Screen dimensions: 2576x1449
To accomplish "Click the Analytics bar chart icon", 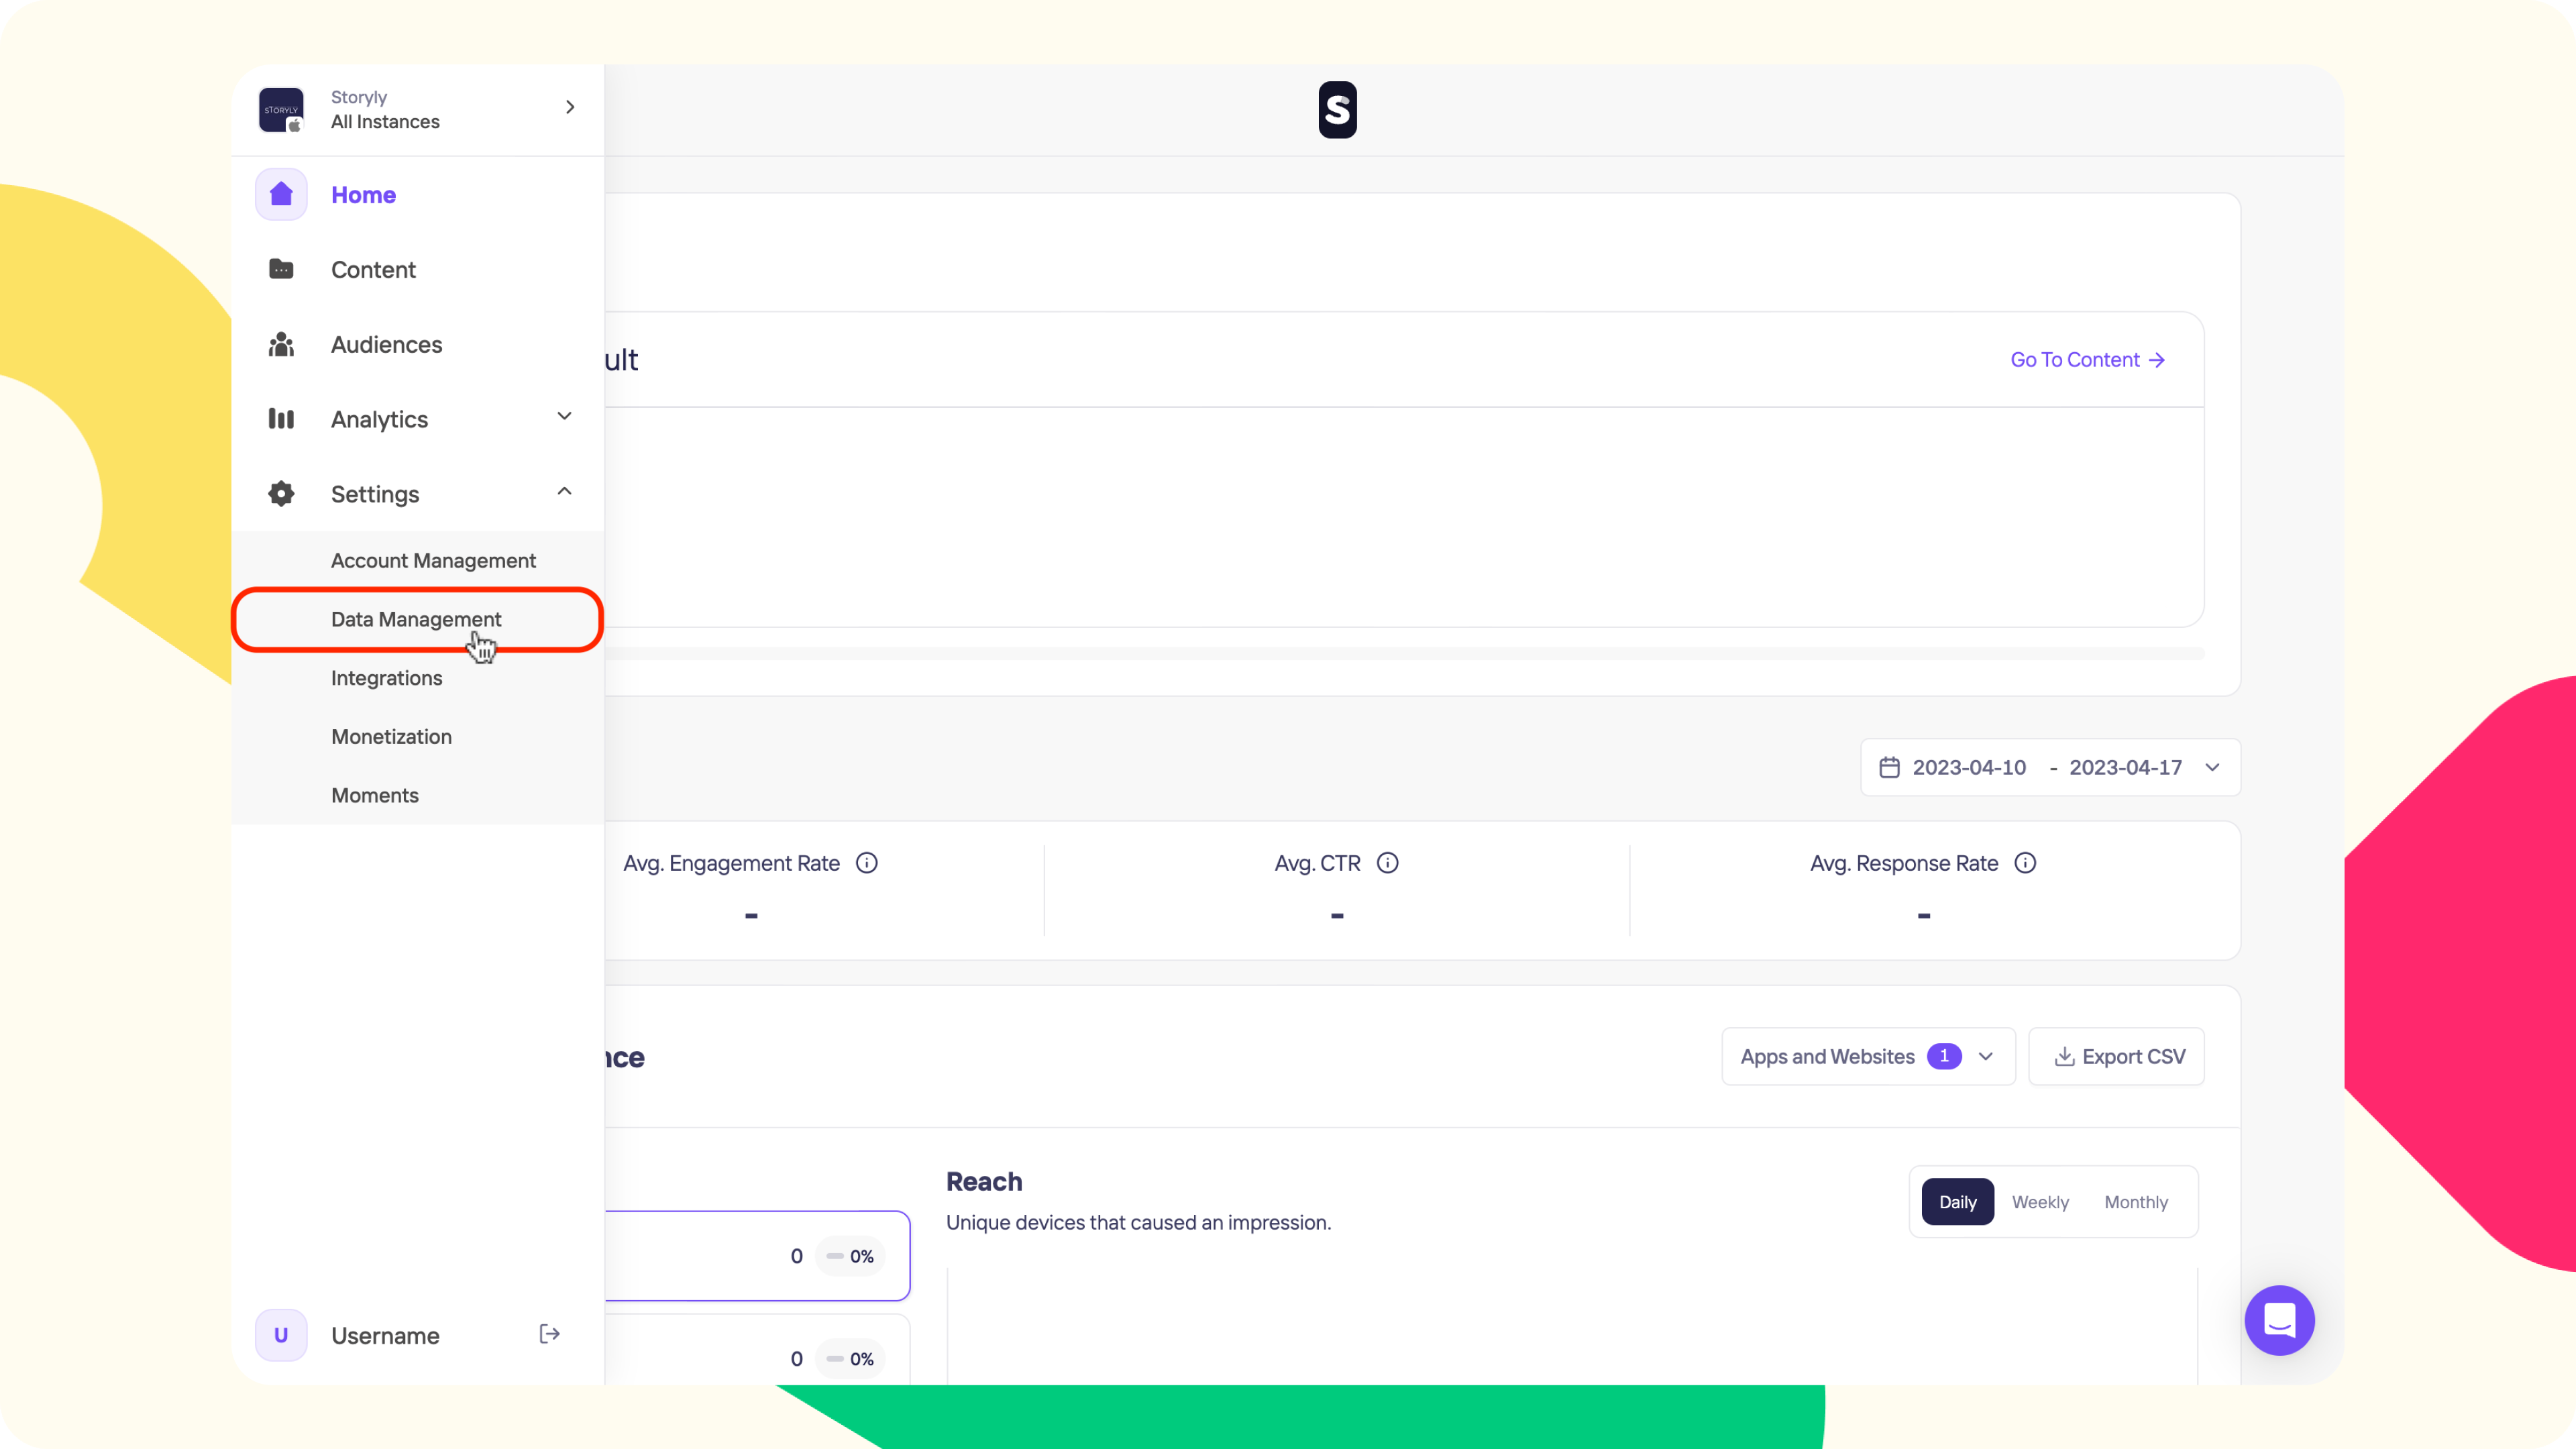I will tap(281, 419).
